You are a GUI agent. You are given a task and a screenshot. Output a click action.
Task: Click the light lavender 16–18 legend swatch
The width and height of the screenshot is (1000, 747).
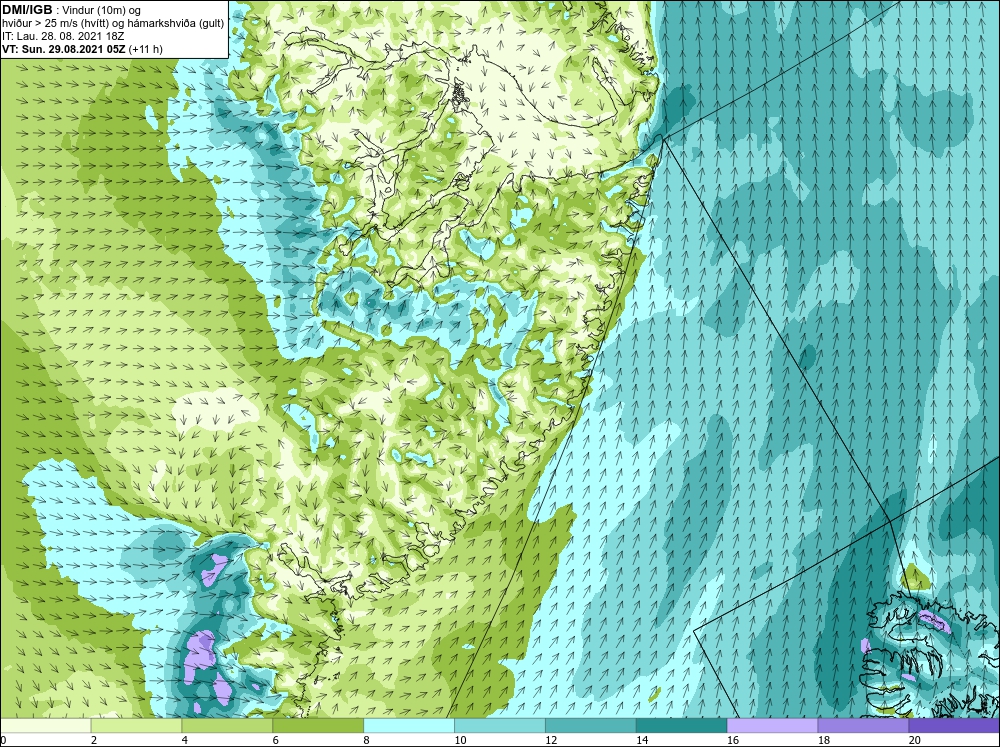click(772, 725)
